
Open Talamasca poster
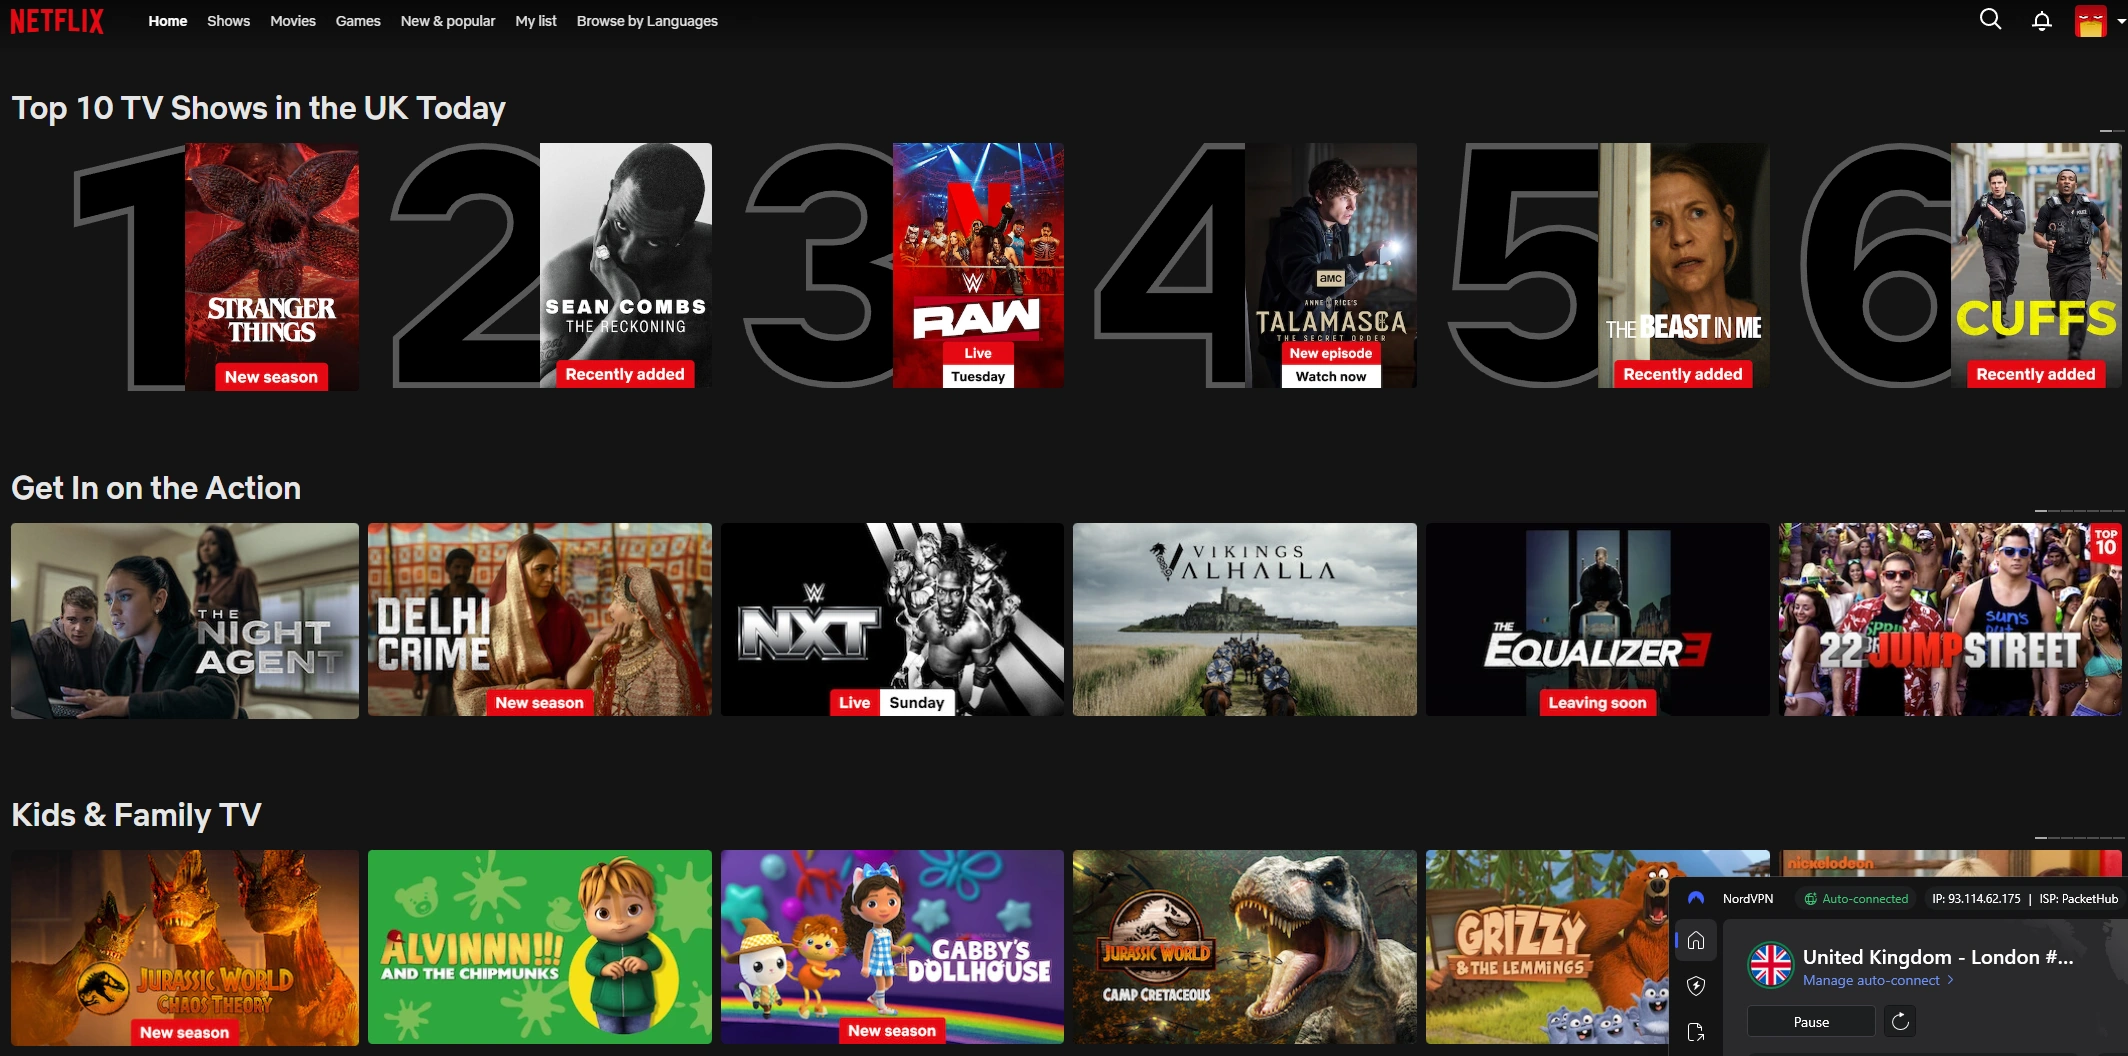pyautogui.click(x=1331, y=265)
